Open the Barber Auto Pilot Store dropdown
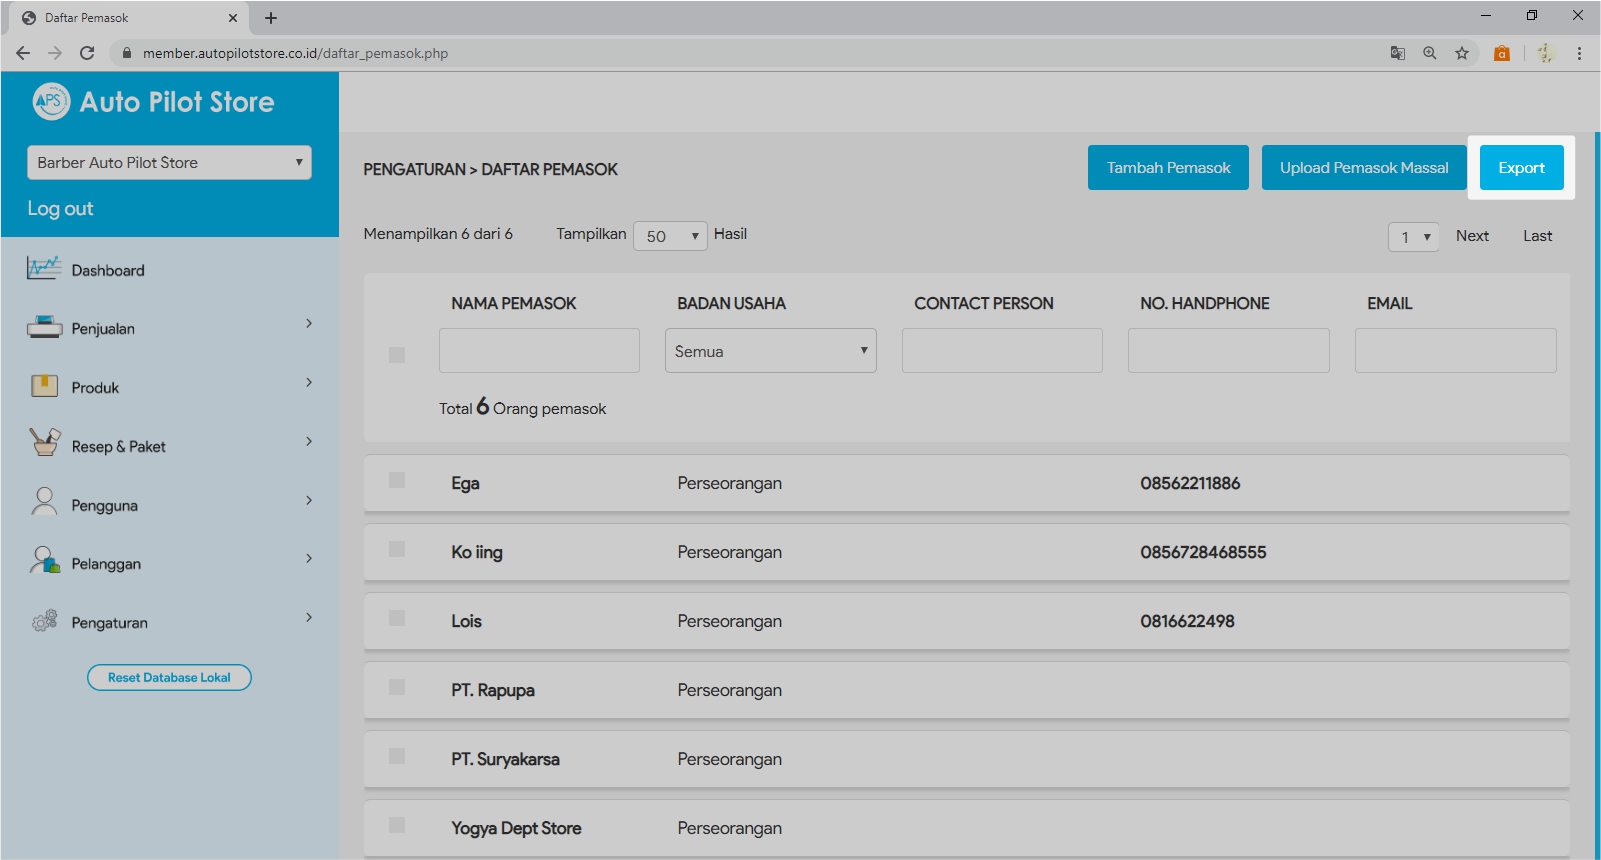 (x=169, y=163)
